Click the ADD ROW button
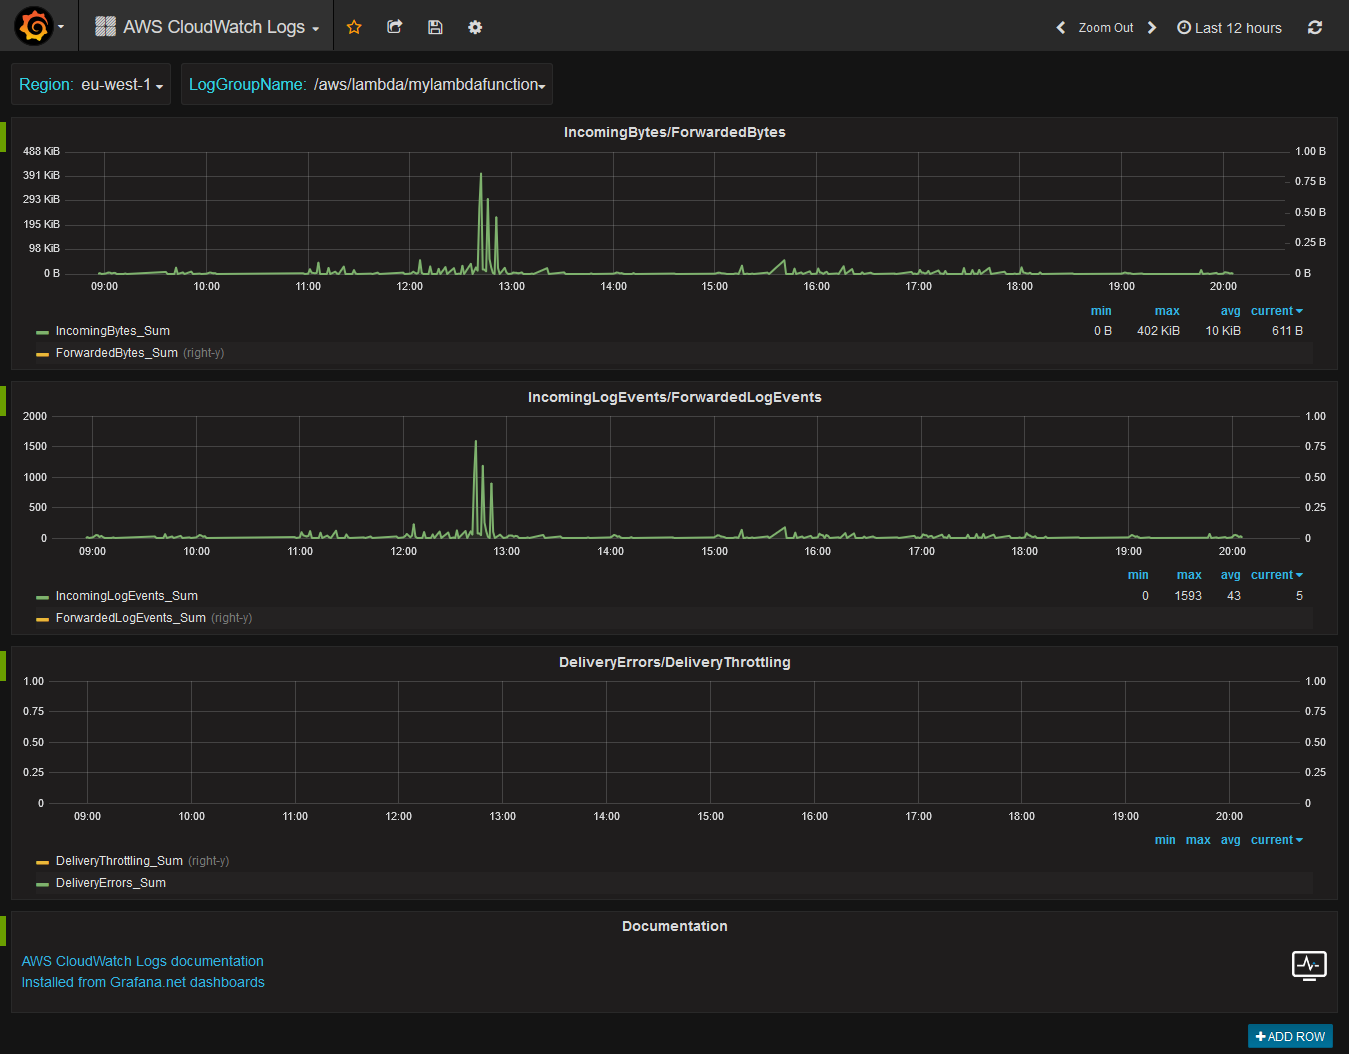 [1290, 1036]
